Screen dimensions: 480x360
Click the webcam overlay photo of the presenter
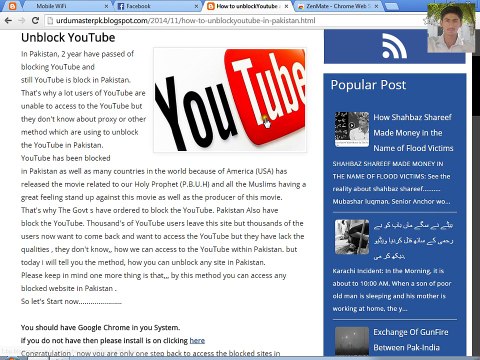pos(451,28)
